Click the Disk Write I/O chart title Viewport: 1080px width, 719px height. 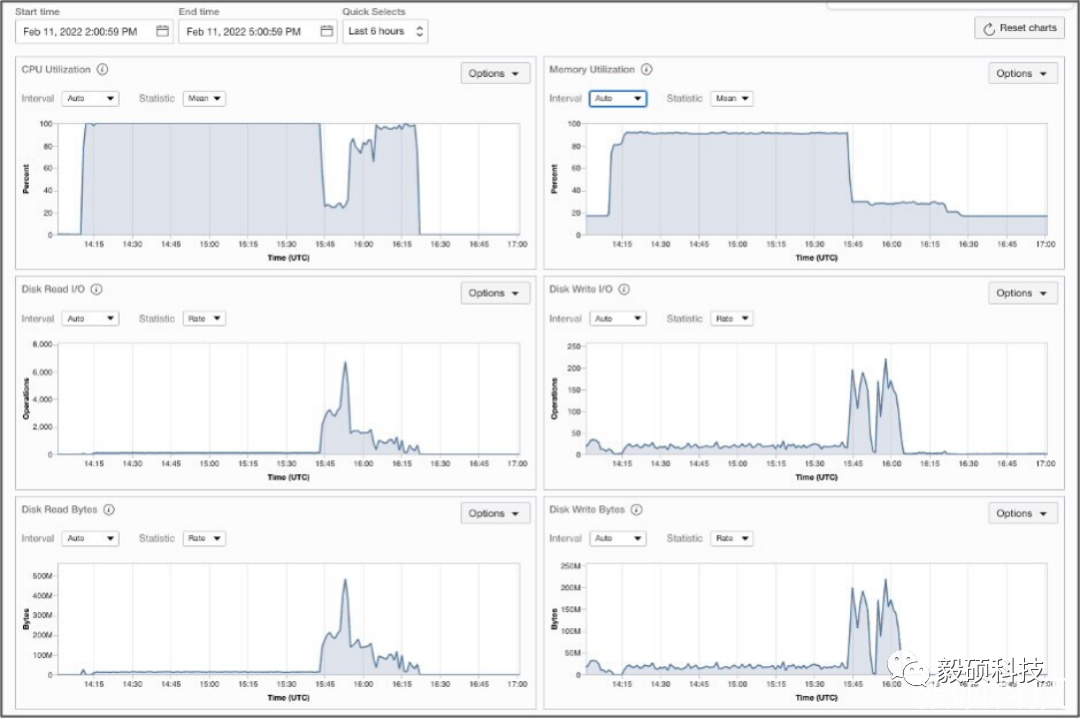(x=581, y=289)
